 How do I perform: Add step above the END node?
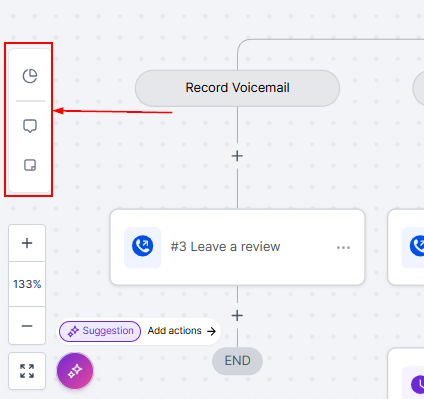(x=237, y=315)
